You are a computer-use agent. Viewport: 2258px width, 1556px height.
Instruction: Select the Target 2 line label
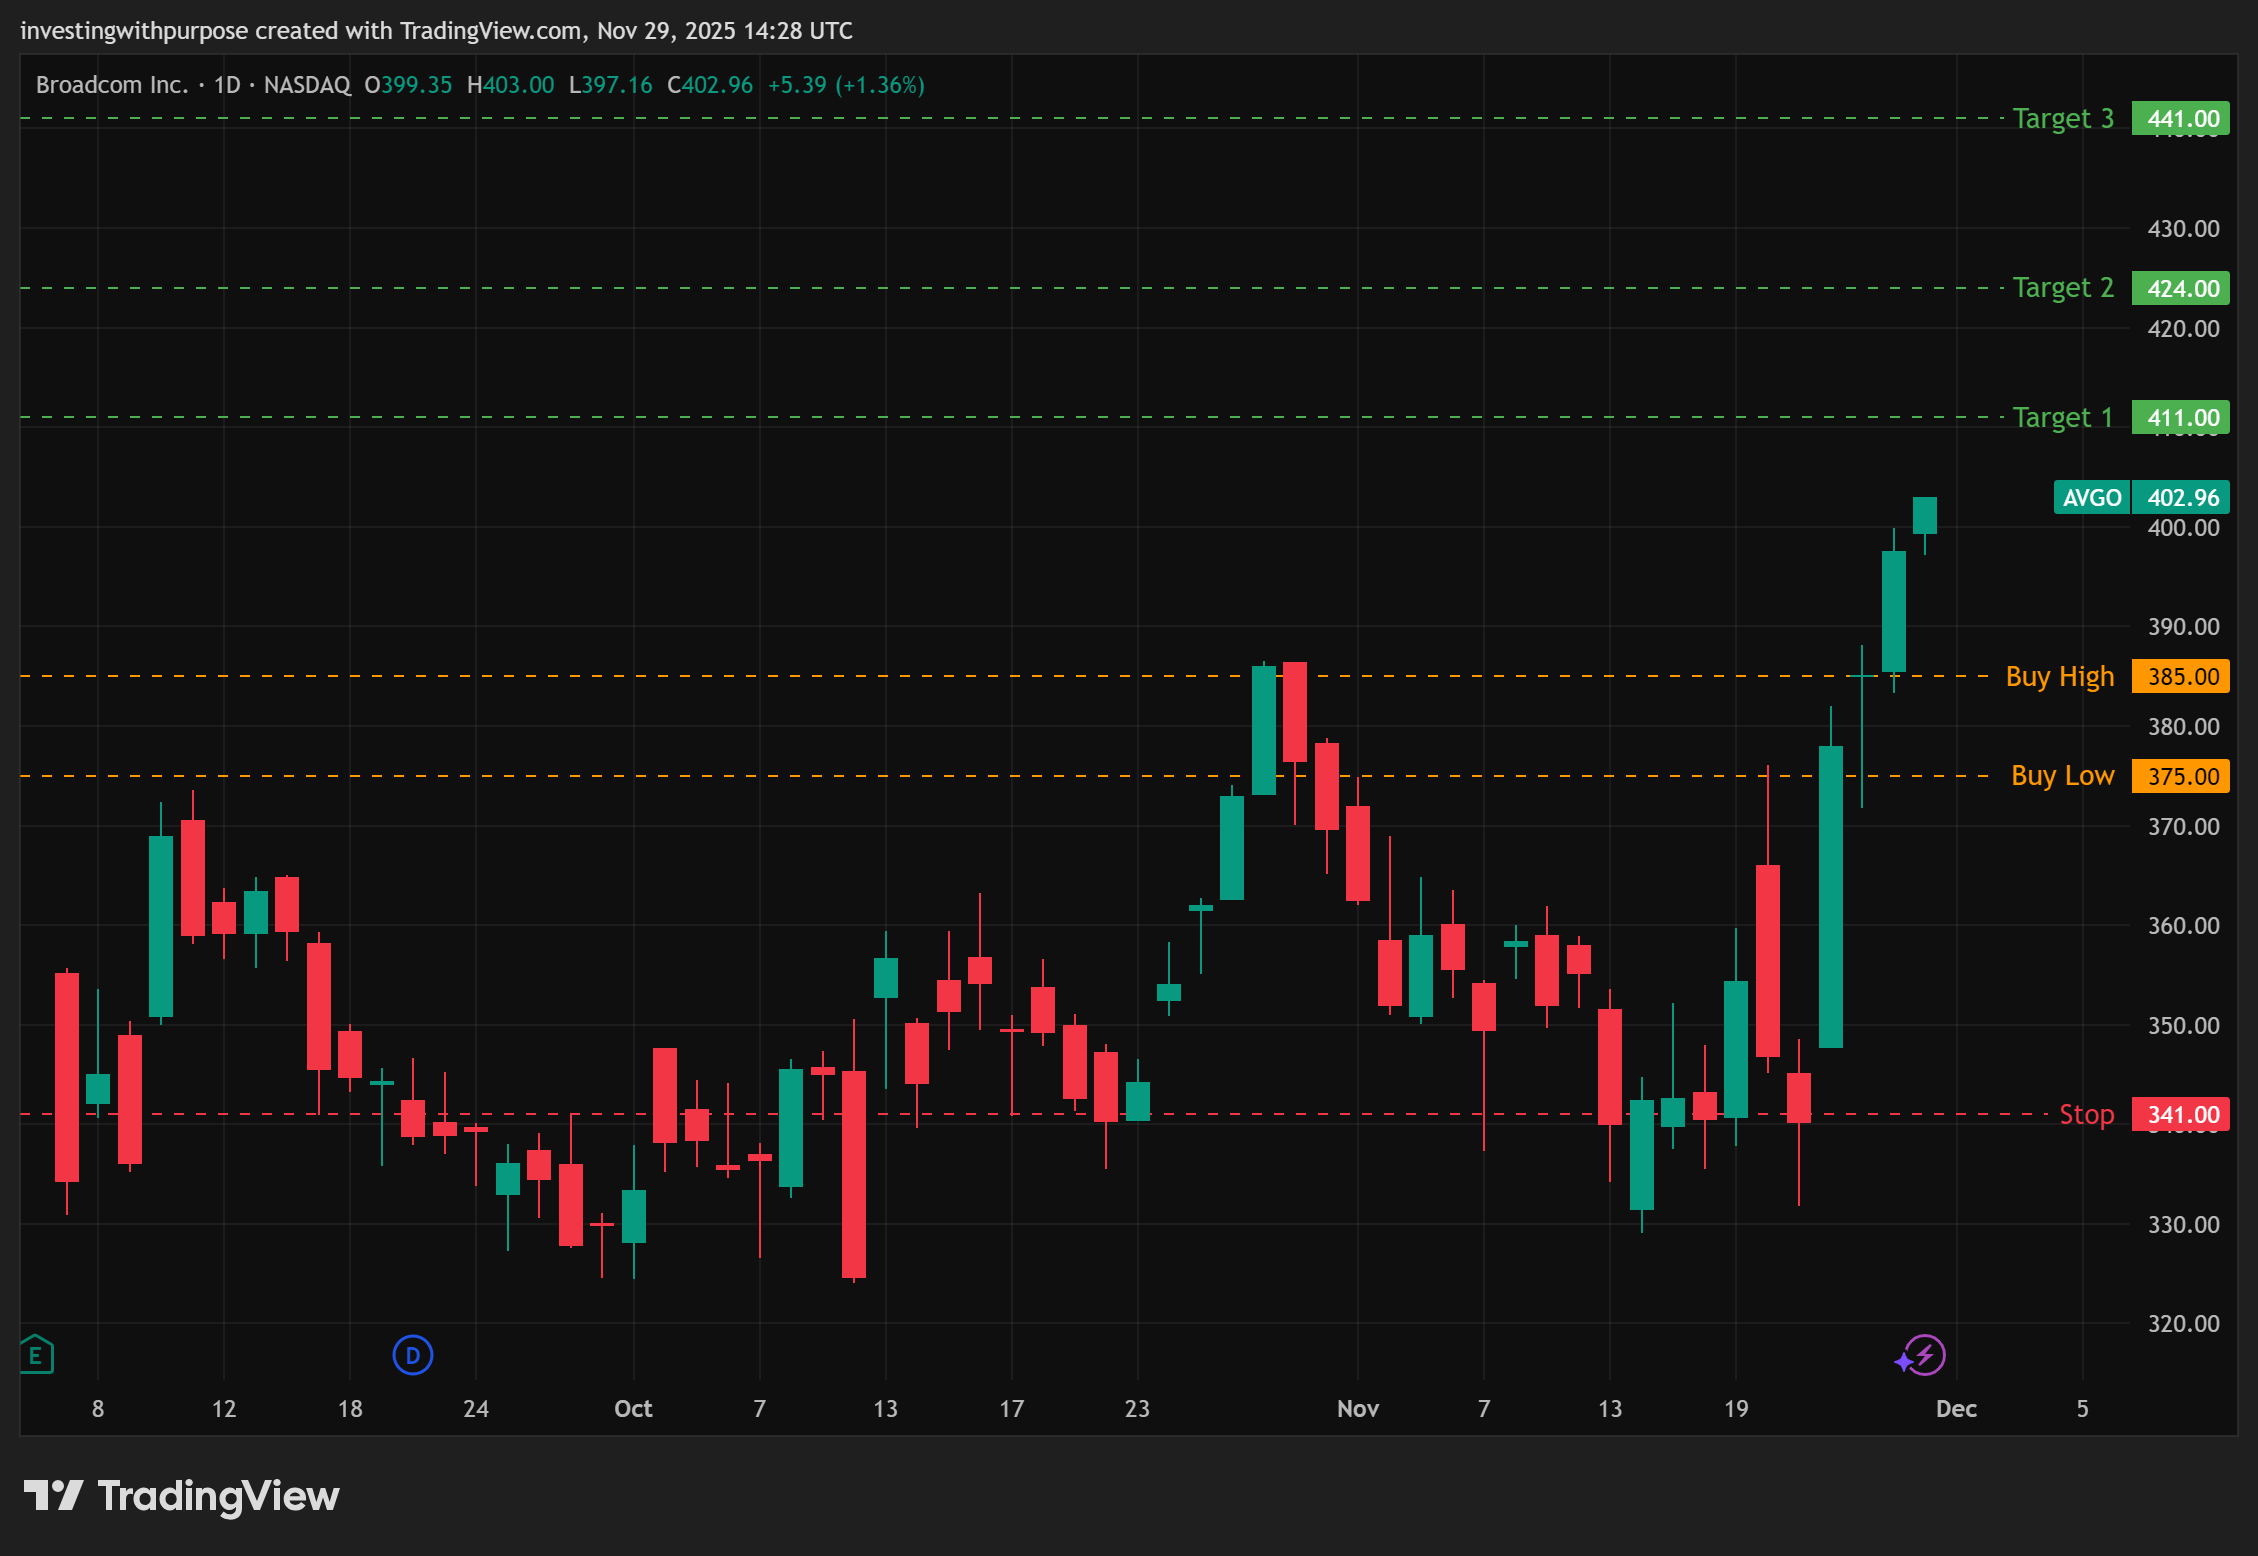(x=2062, y=288)
